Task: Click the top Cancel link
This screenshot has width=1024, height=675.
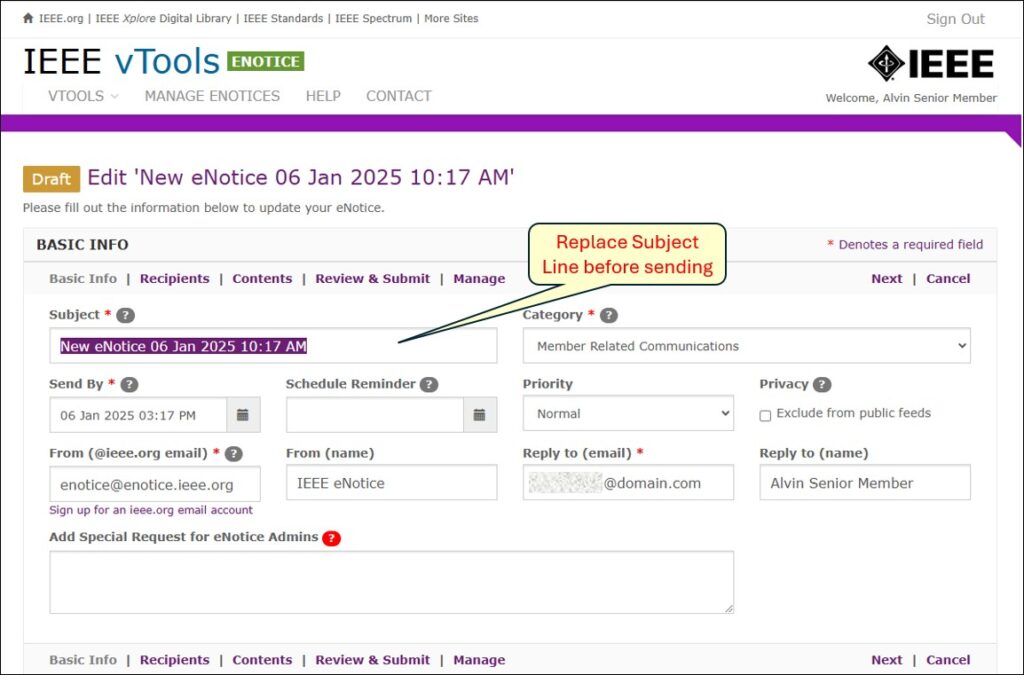Action: pos(948,279)
